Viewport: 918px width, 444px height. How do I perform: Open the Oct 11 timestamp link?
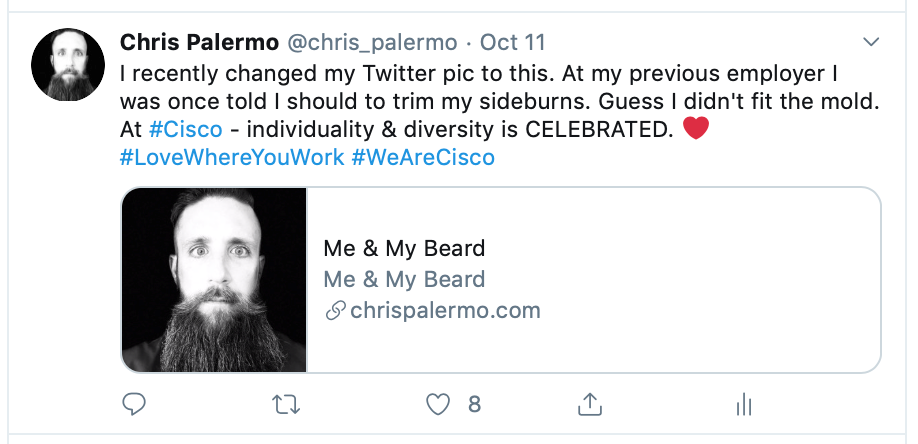(513, 43)
